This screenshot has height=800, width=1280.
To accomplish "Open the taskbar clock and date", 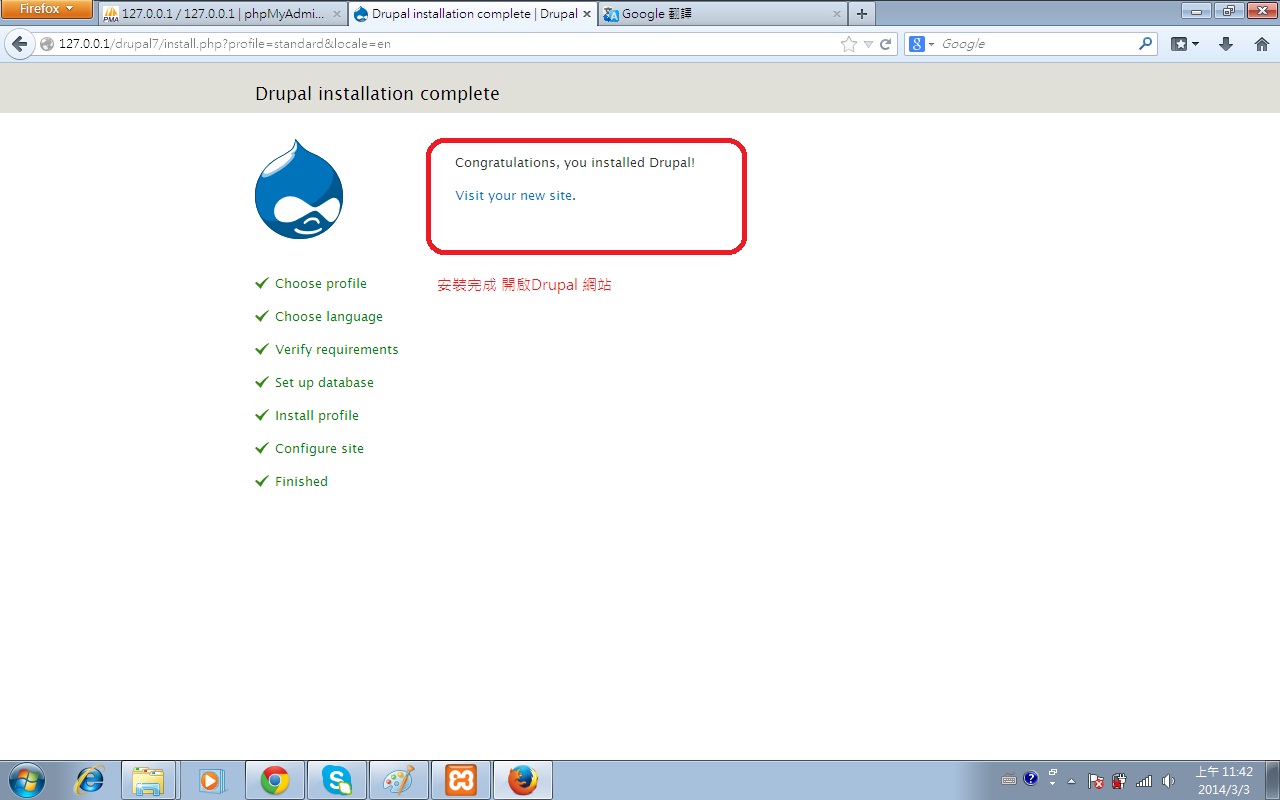I will tap(1224, 780).
